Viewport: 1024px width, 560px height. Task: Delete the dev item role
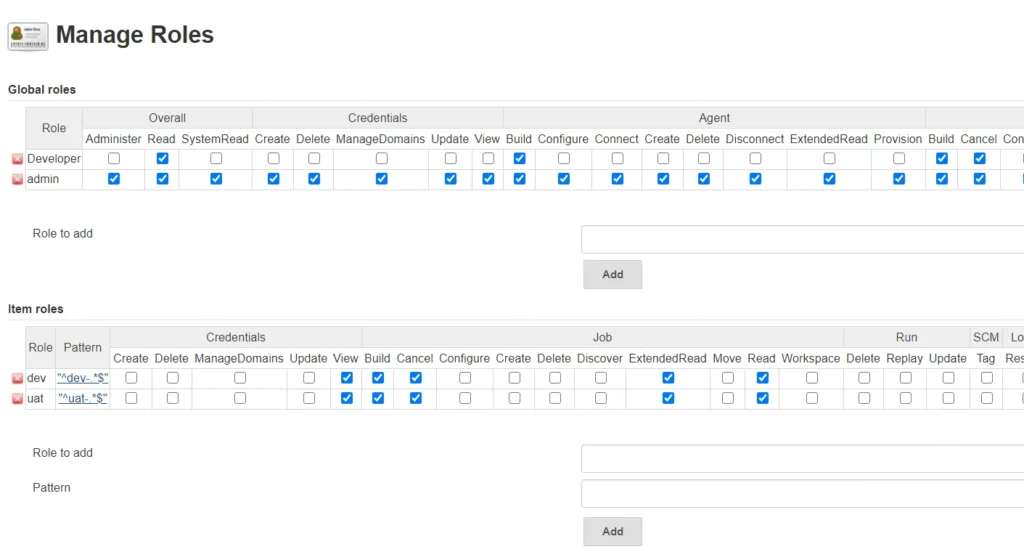18,378
